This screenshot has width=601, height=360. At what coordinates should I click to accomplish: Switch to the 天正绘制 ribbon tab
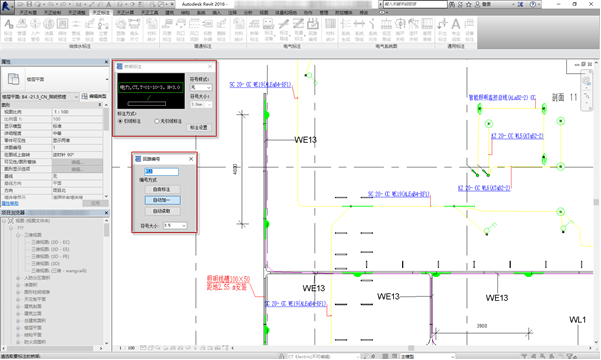click(x=53, y=13)
